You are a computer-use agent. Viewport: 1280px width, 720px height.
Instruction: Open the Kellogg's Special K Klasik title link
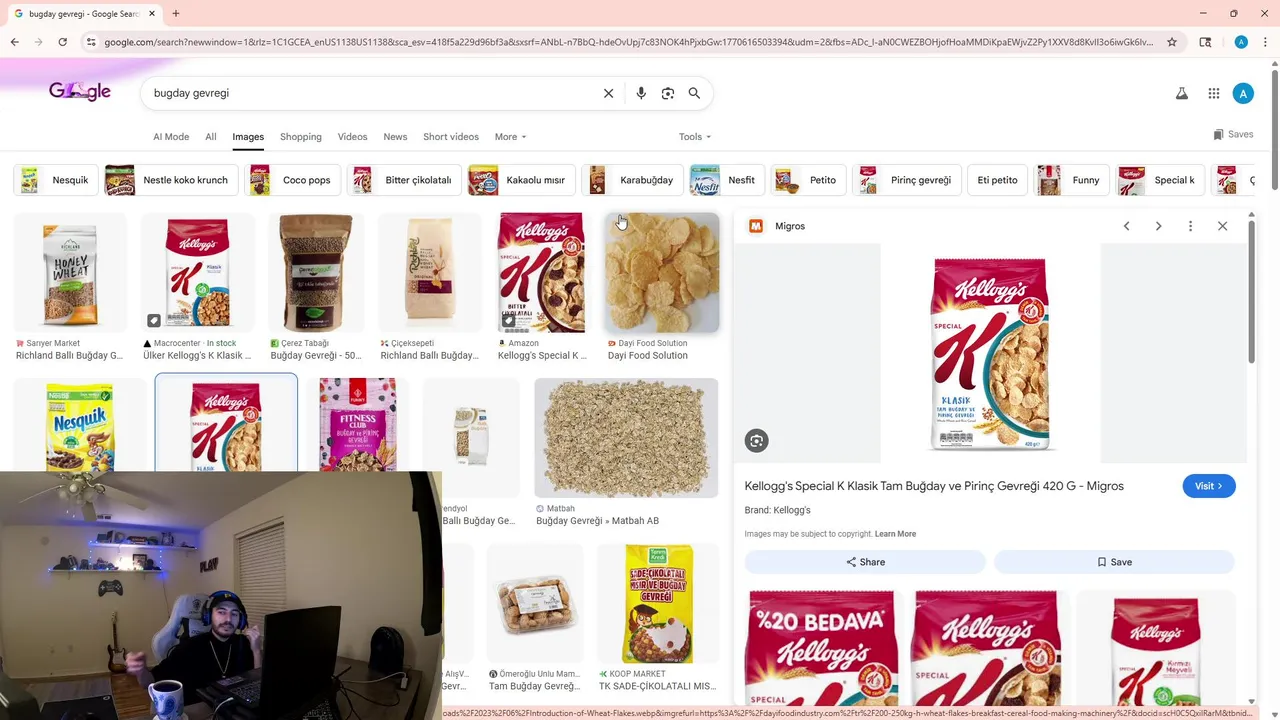(934, 486)
